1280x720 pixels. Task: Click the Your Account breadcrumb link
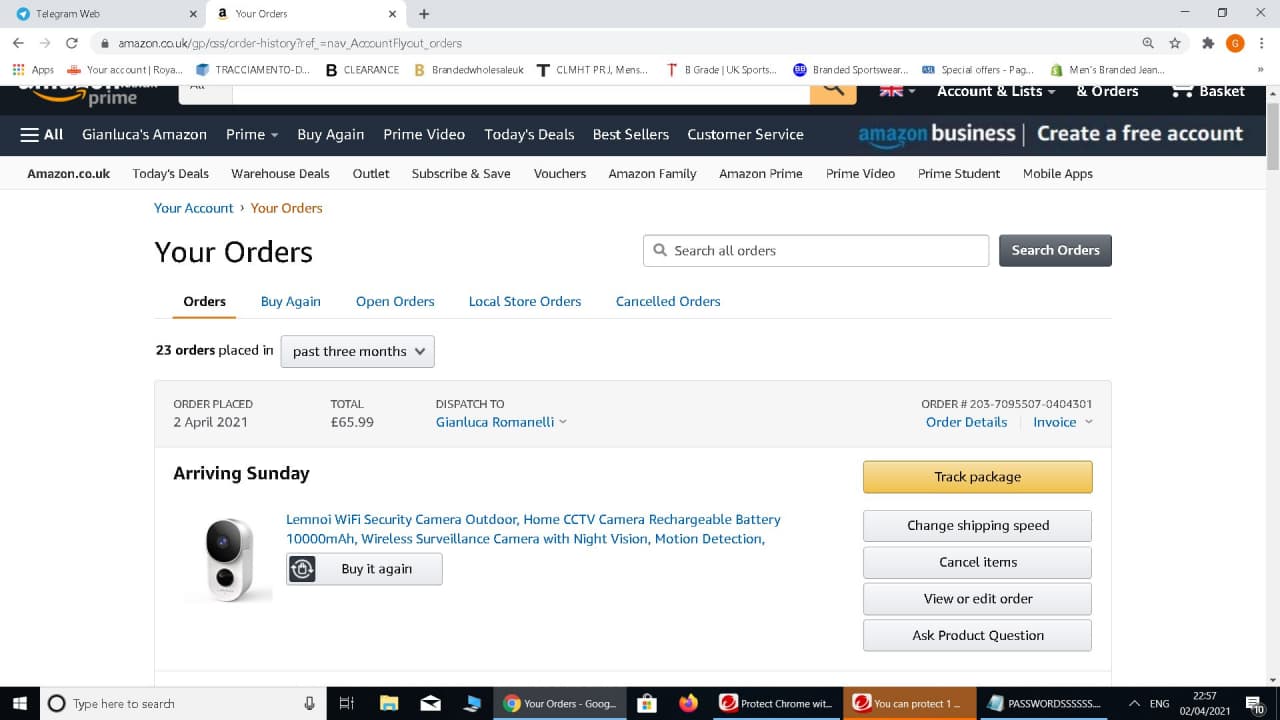193,208
